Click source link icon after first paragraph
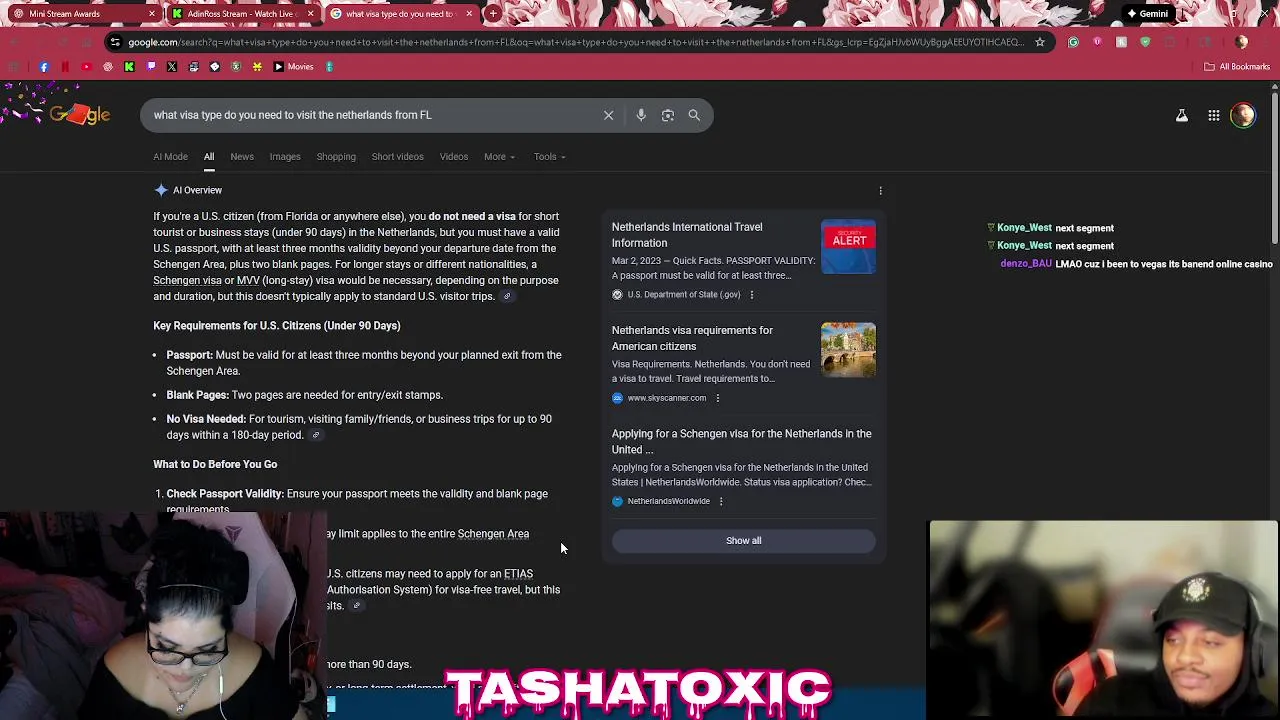 coord(507,297)
